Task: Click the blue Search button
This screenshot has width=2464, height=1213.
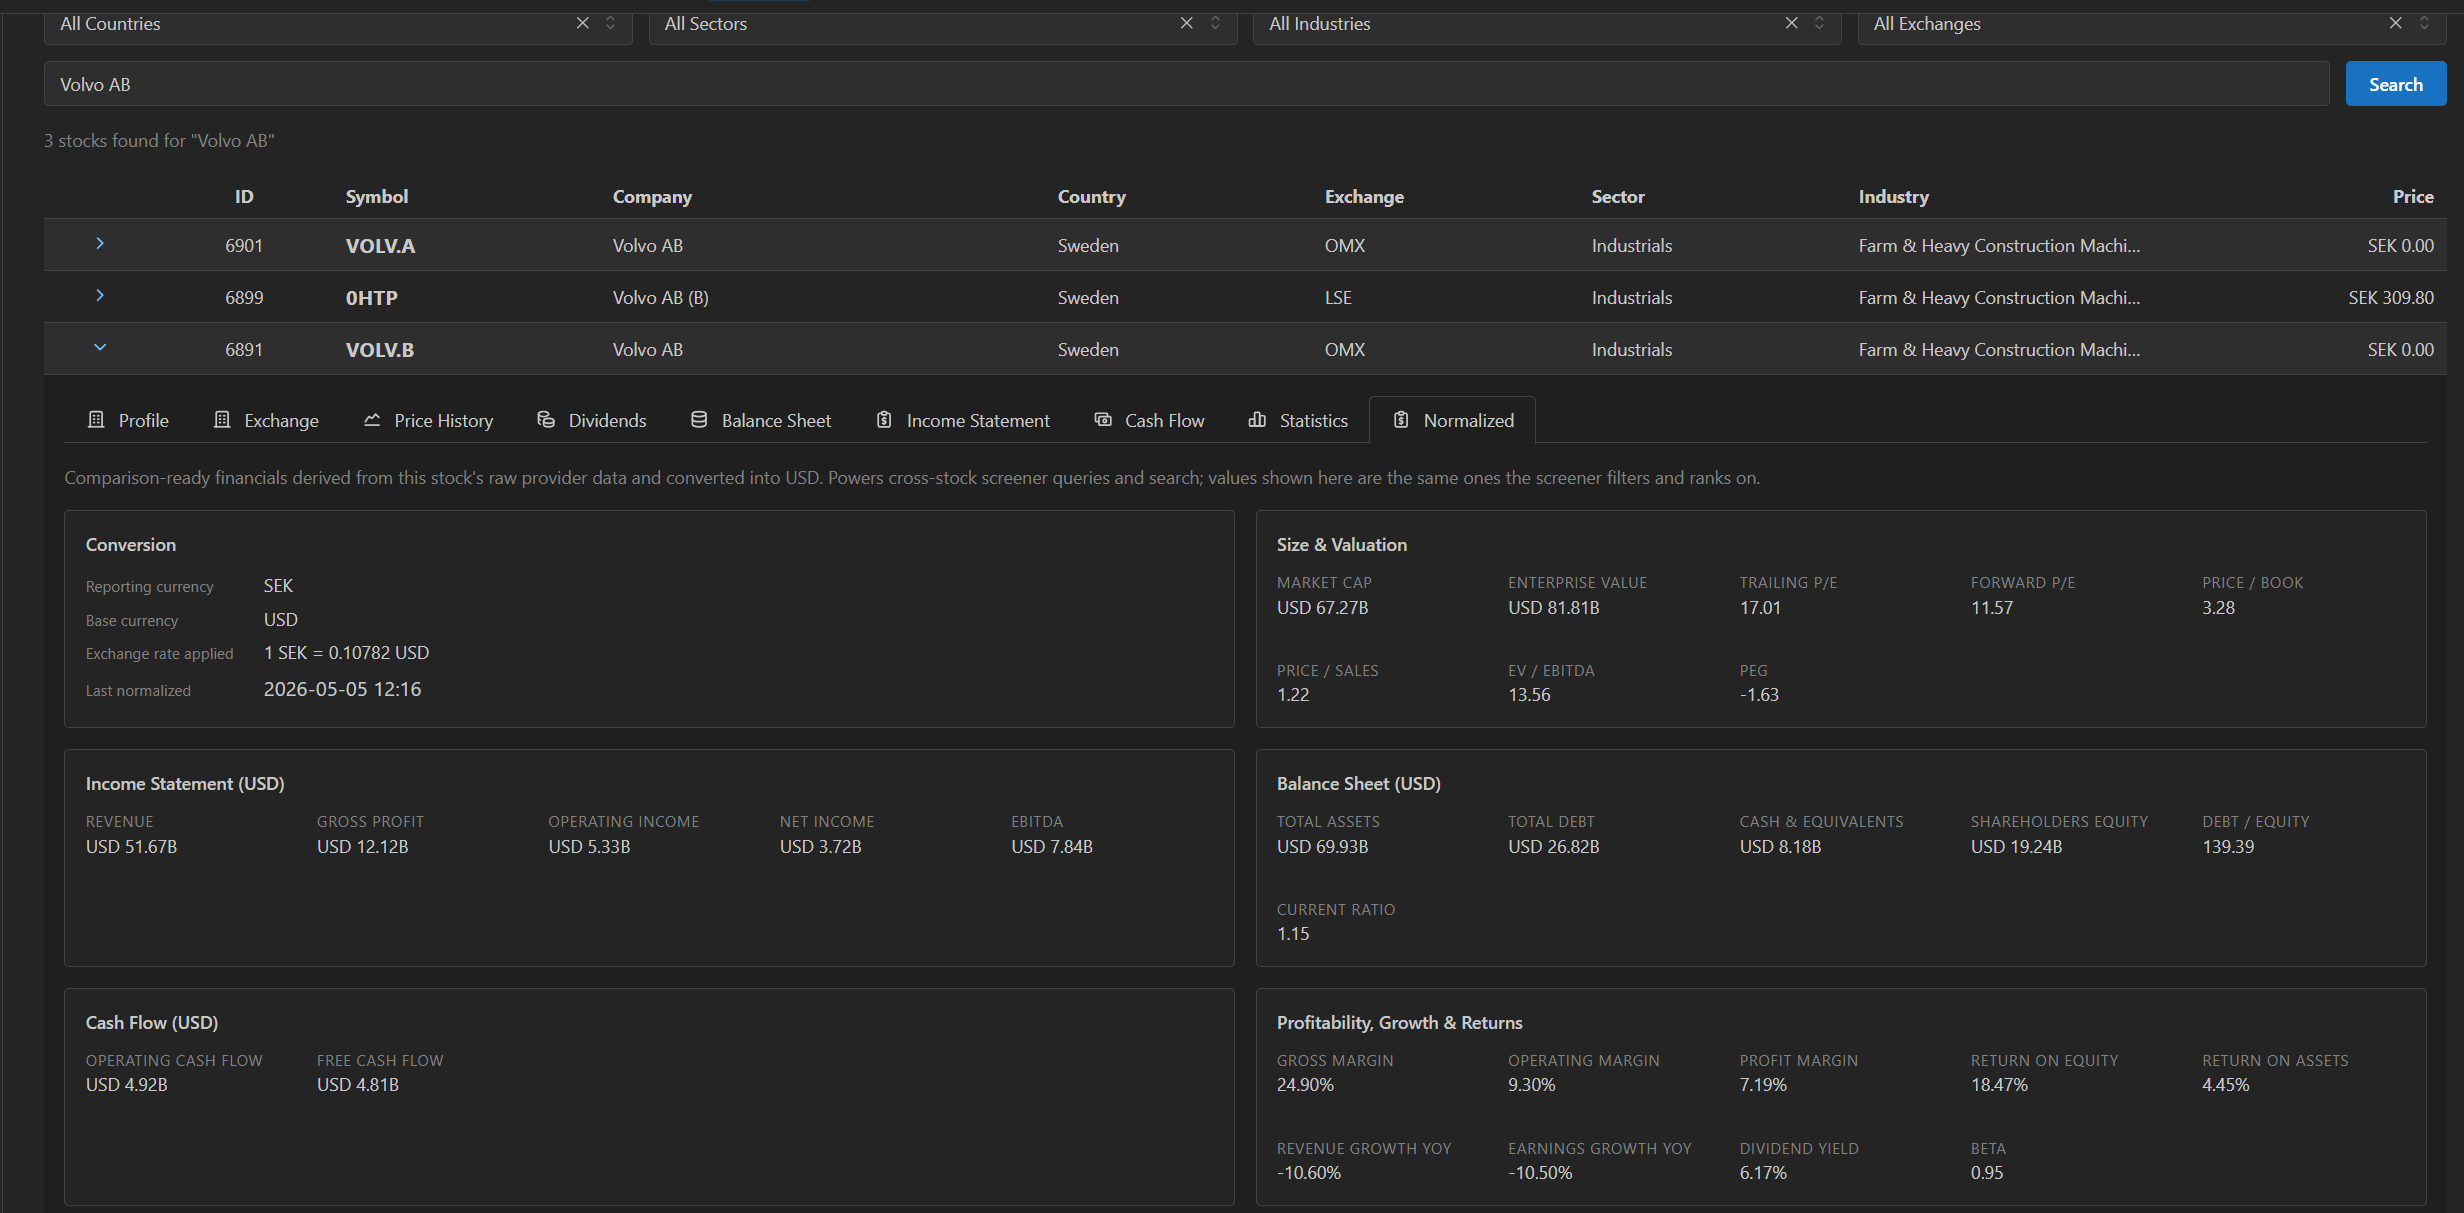Action: 2395,84
